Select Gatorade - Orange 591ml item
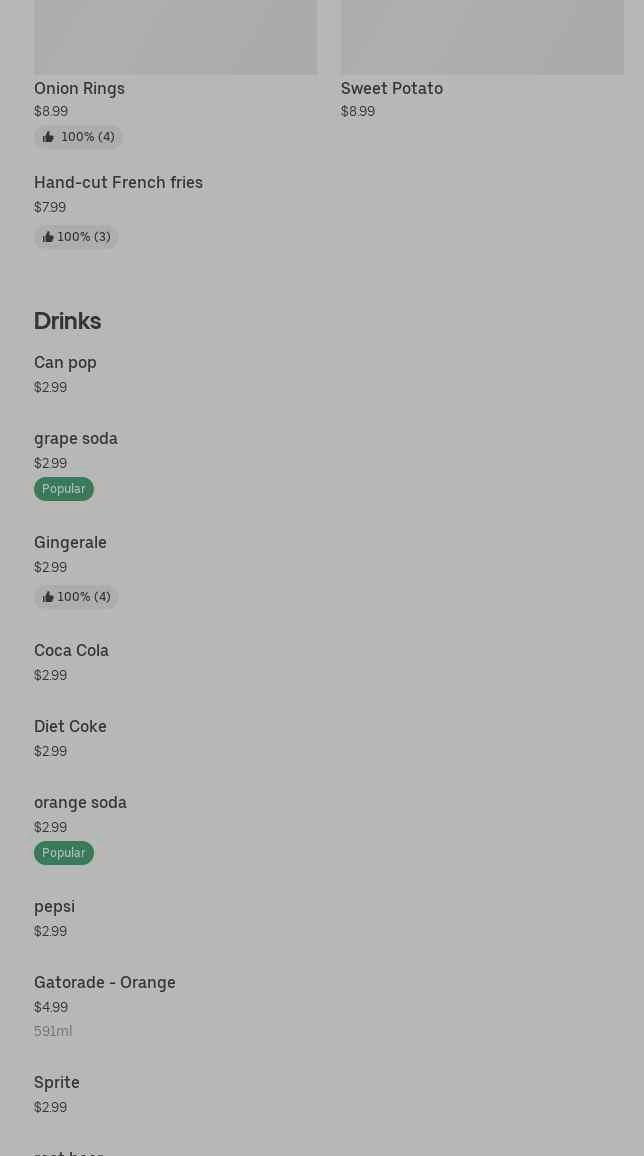644x1156 pixels. [x=104, y=983]
